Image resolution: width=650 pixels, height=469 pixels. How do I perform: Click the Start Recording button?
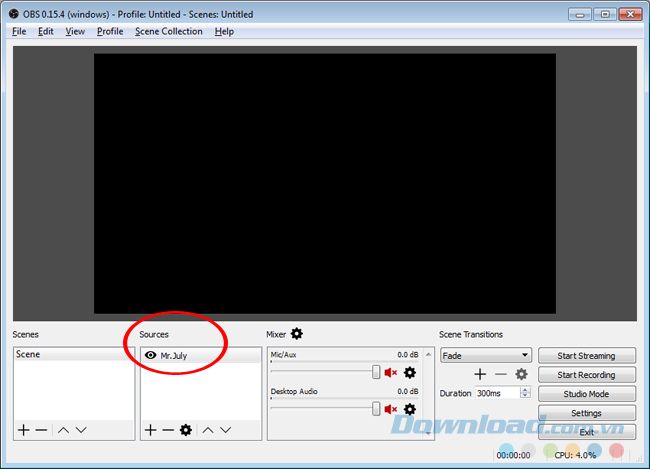point(587,375)
